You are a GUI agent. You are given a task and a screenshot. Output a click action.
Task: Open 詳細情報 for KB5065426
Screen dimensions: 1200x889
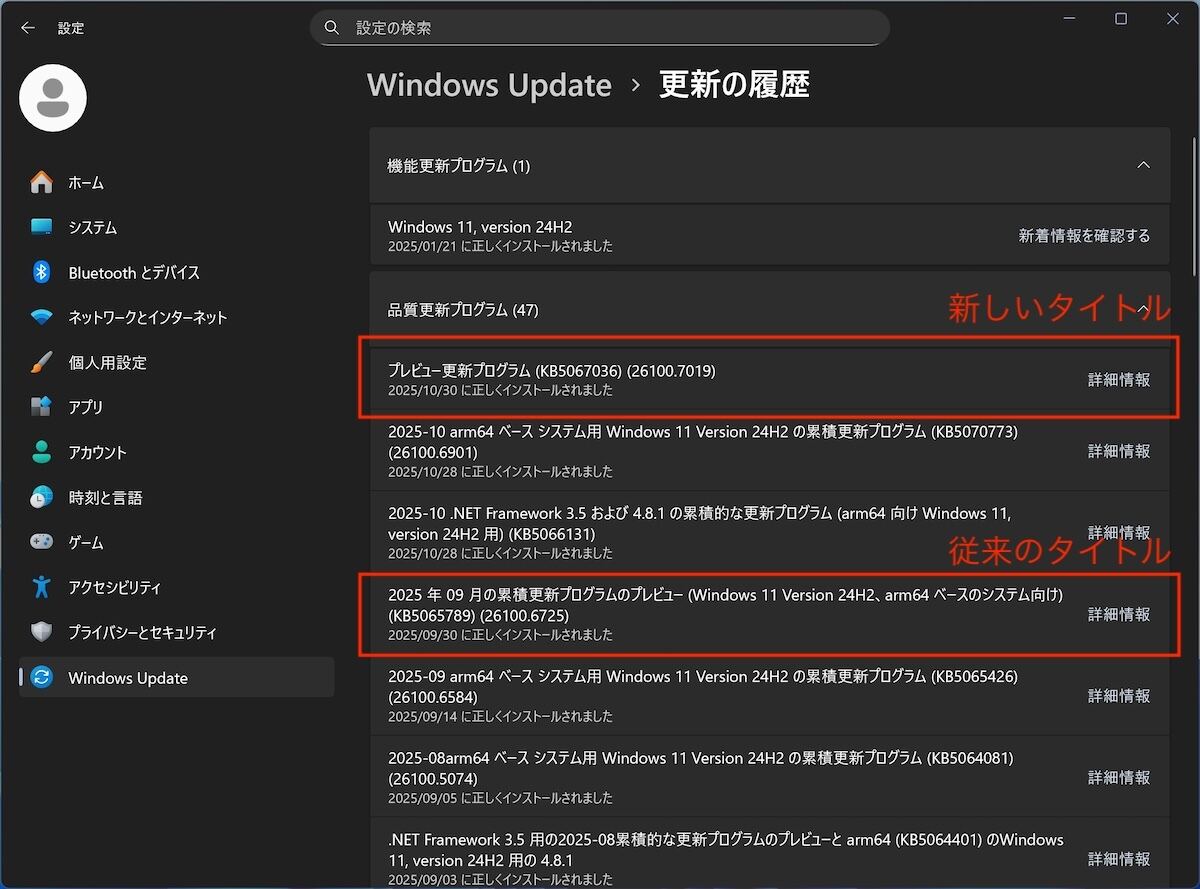tap(1119, 696)
